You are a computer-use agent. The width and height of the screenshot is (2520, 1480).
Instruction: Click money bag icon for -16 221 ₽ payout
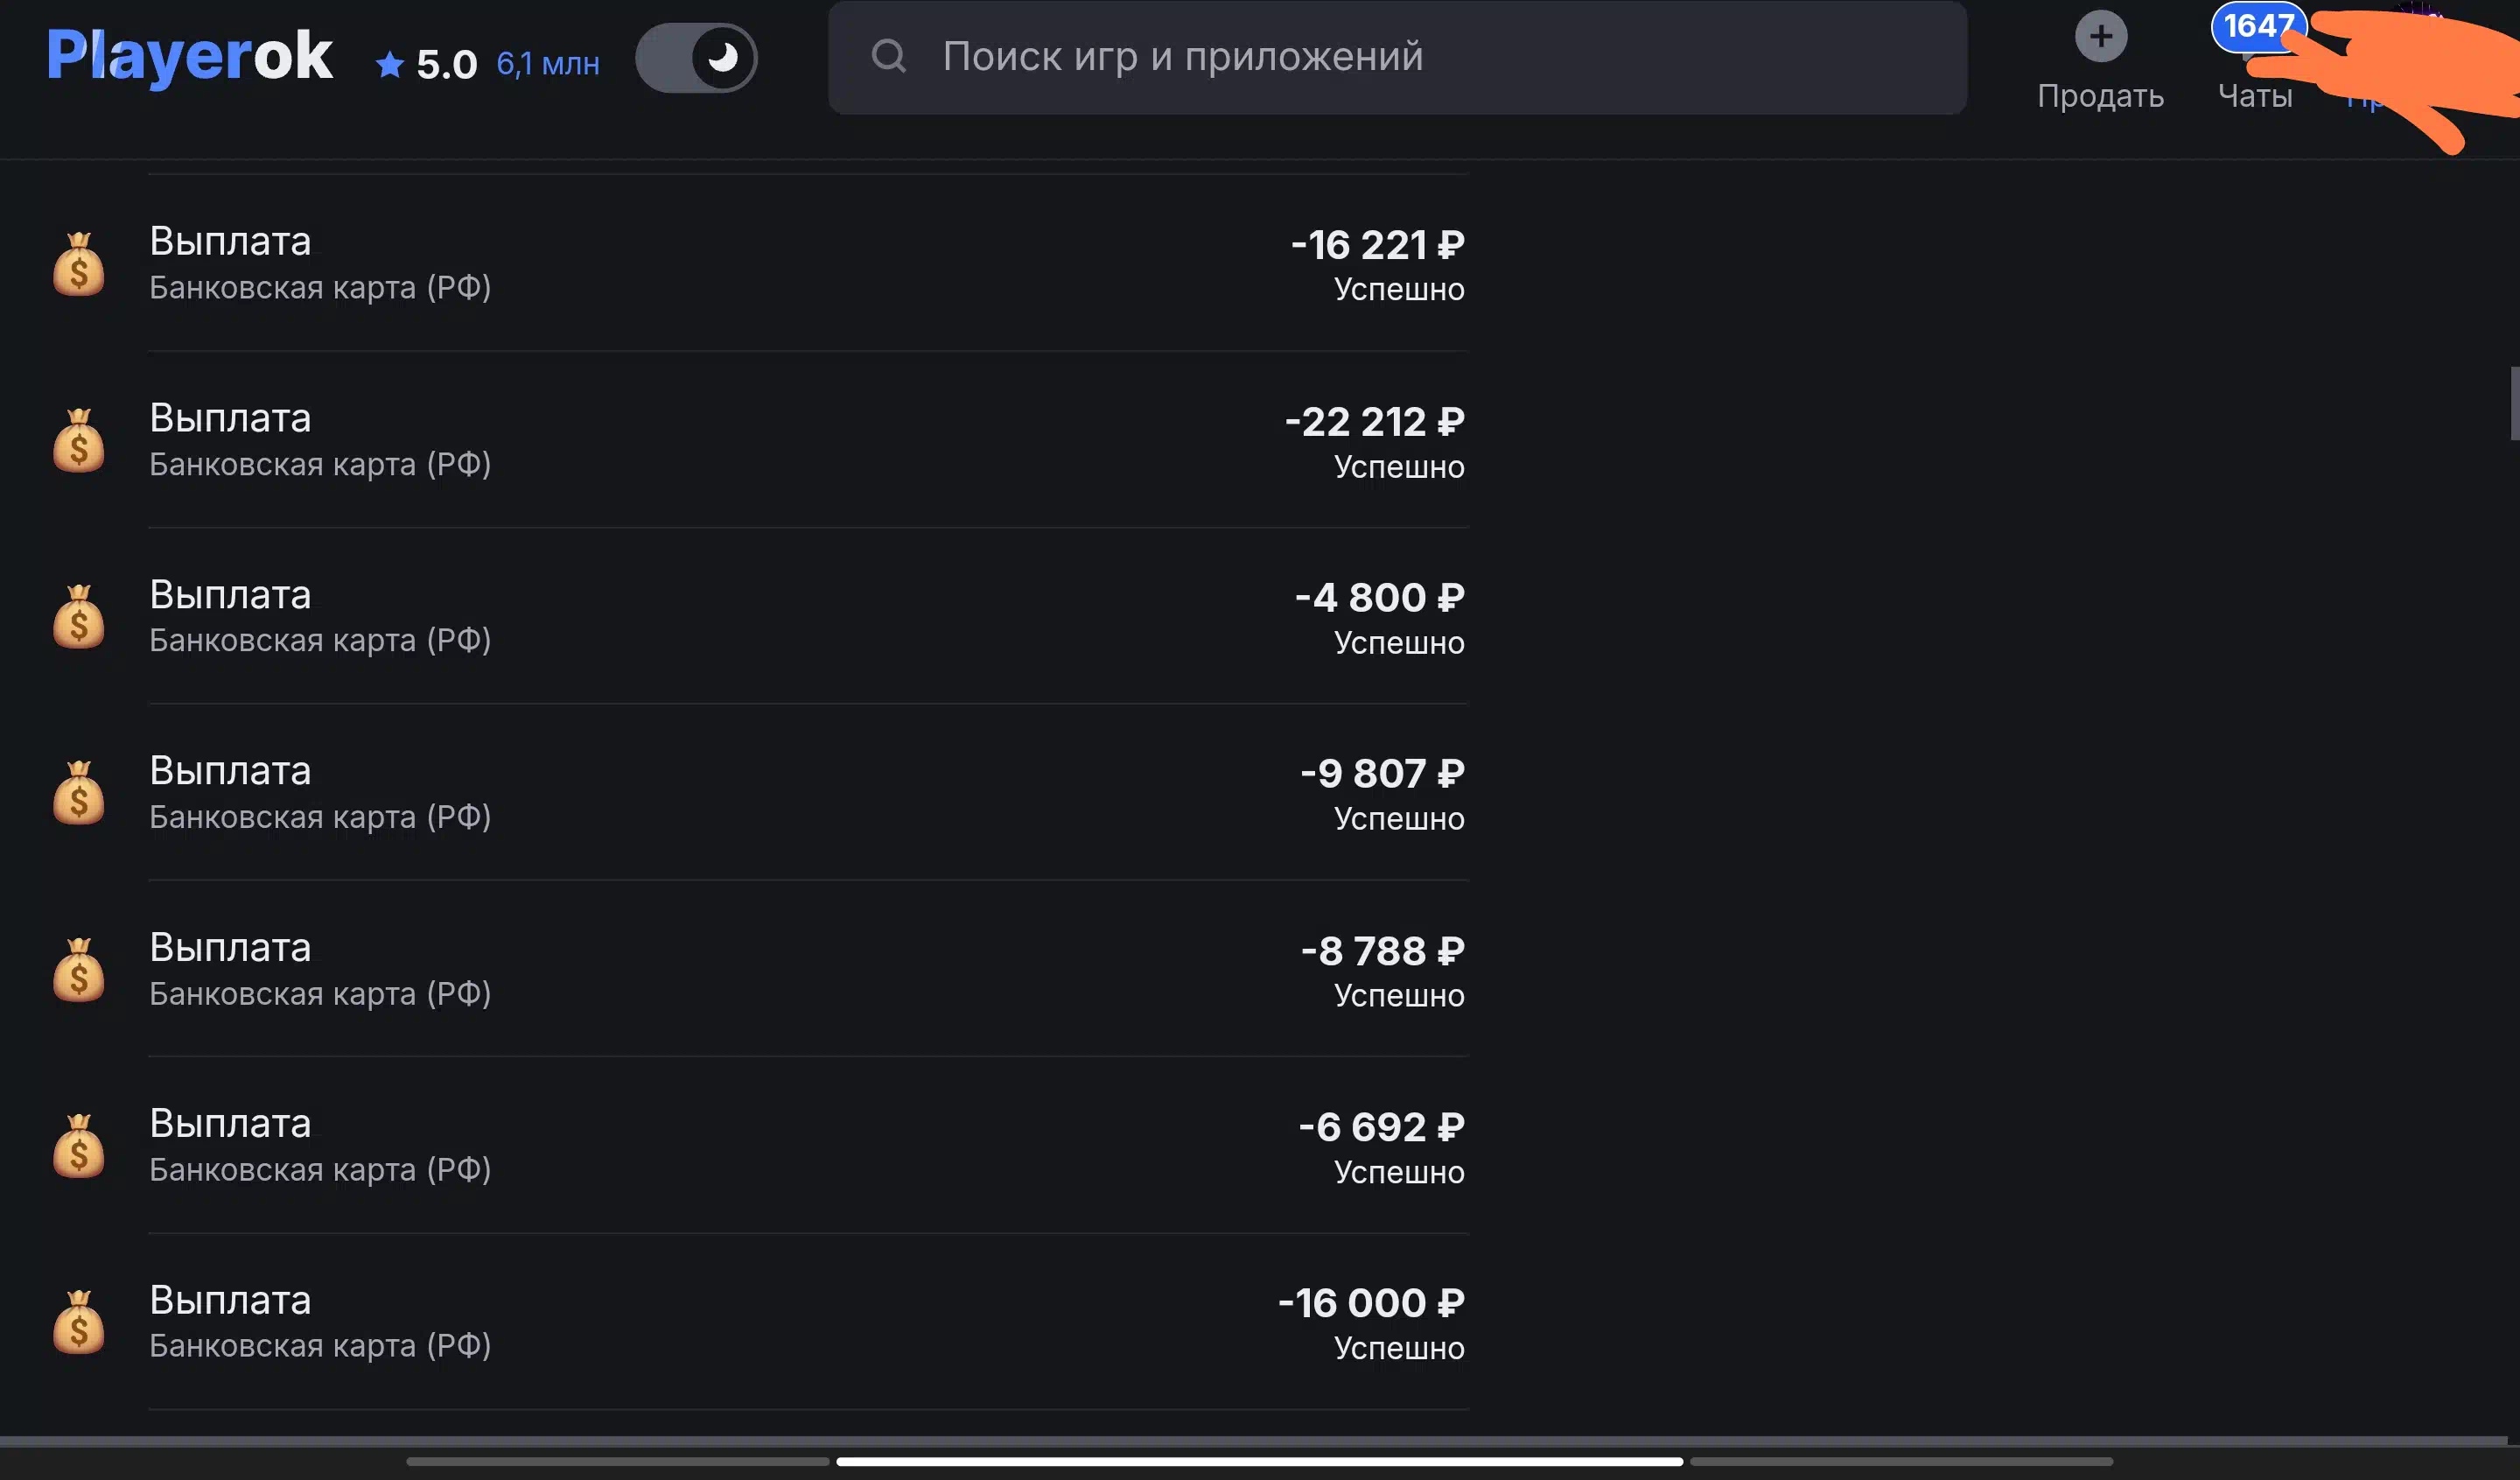pyautogui.click(x=79, y=264)
